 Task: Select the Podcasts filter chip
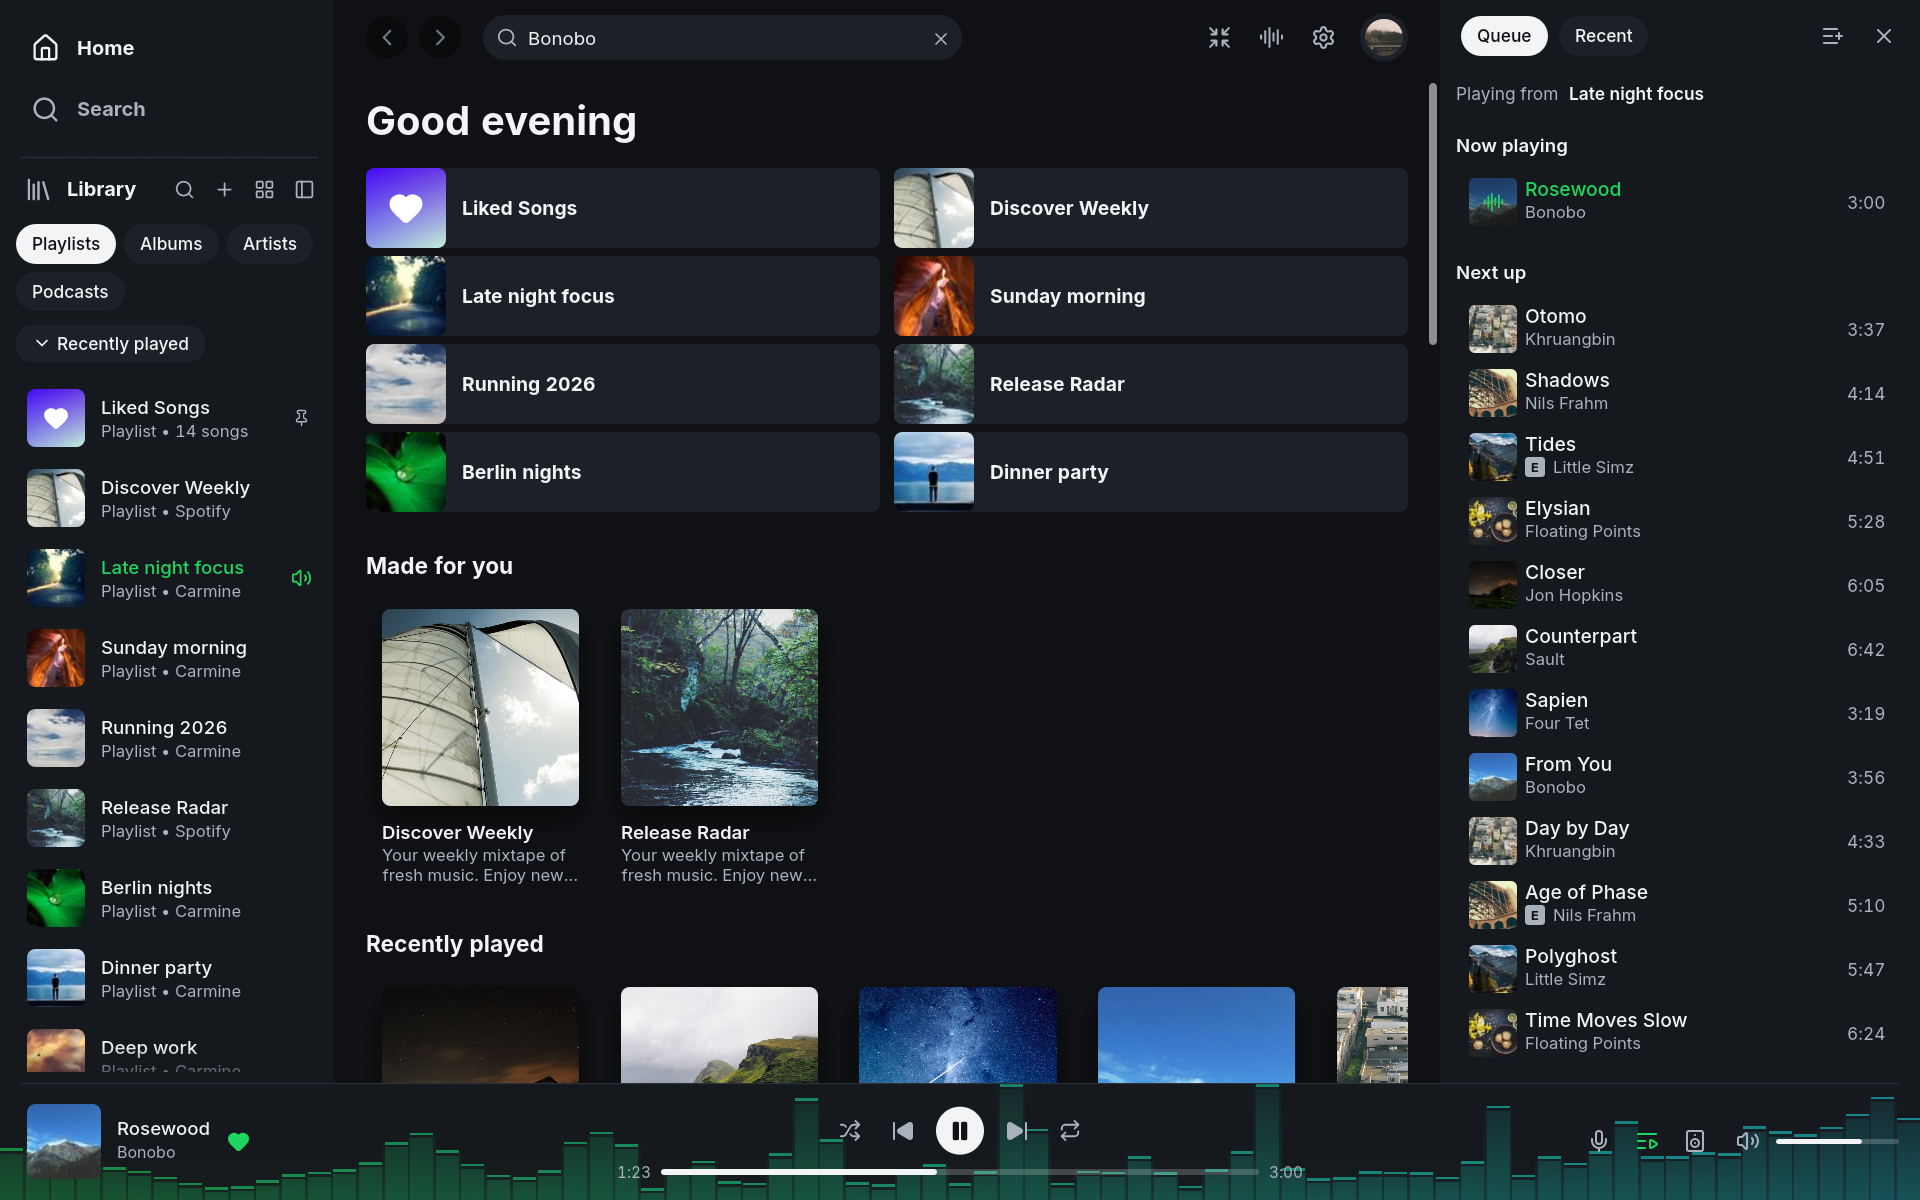point(70,292)
